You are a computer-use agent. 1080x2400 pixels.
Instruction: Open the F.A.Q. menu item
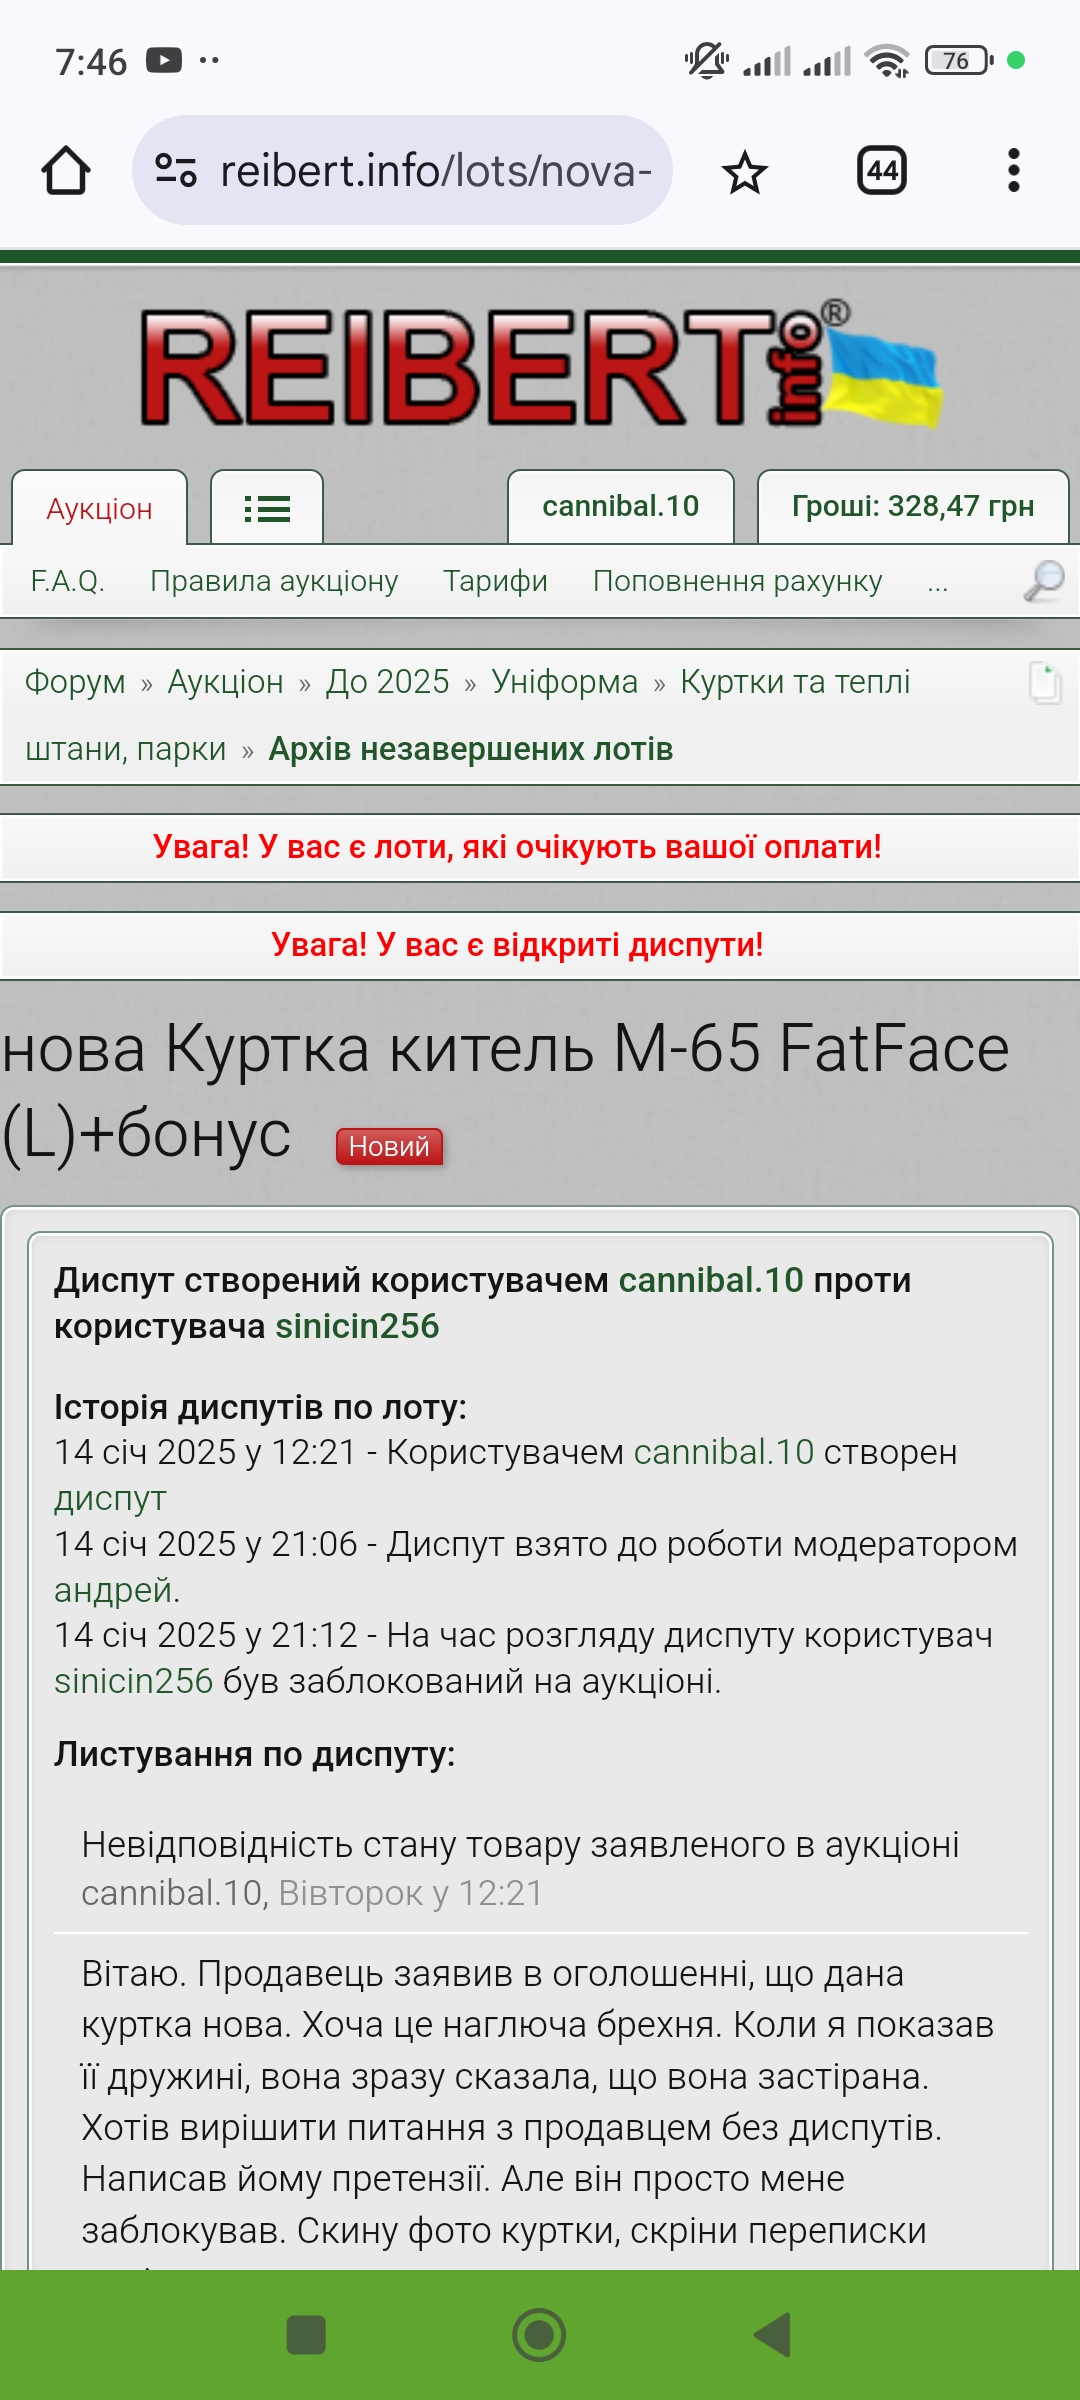(x=68, y=581)
